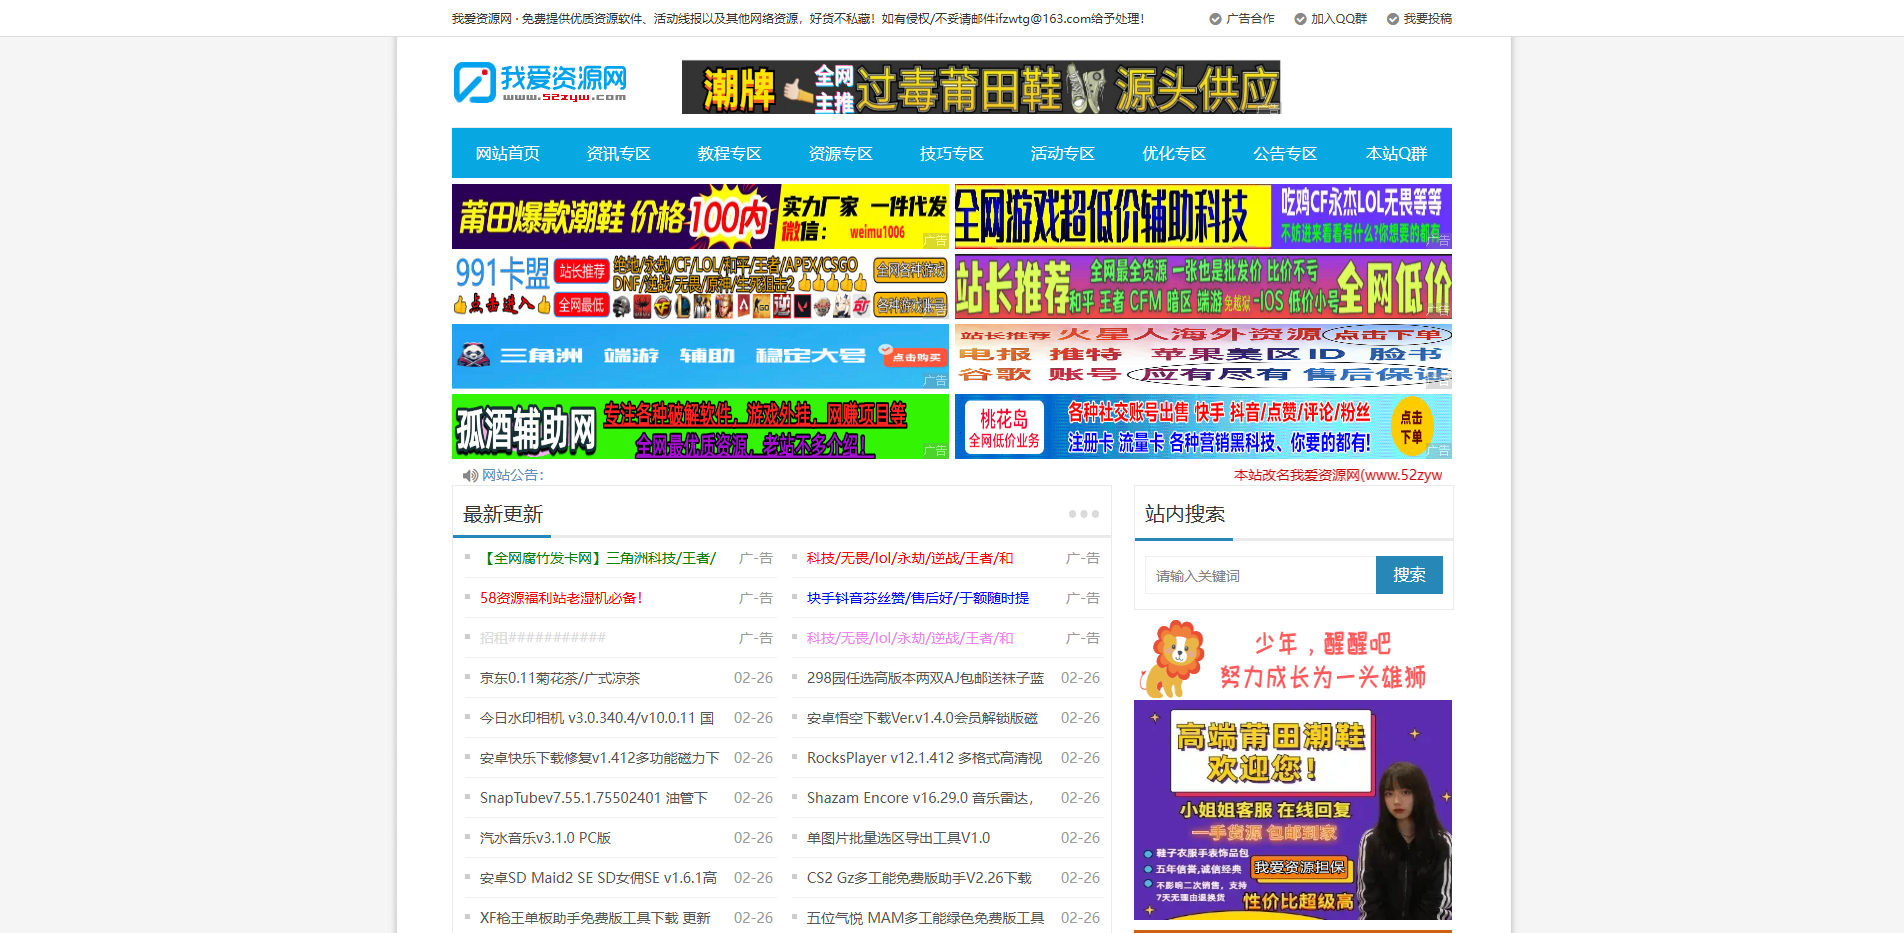The image size is (1904, 933).
Task: Click the 我爱资源网 site logo
Action: [x=540, y=84]
